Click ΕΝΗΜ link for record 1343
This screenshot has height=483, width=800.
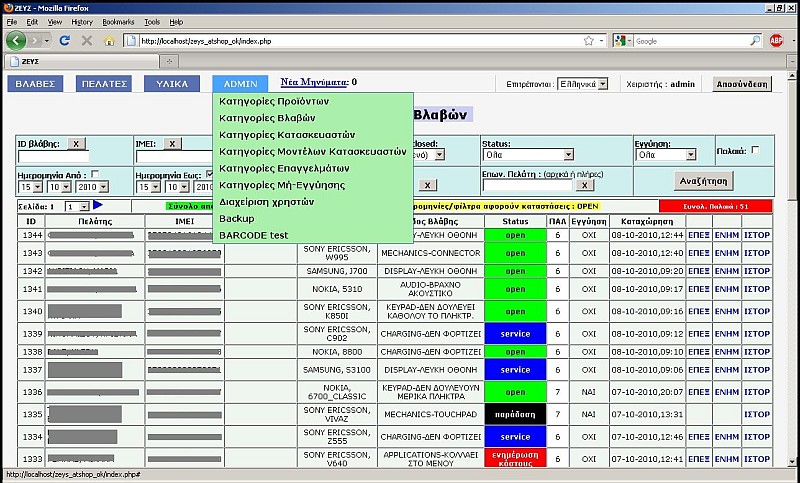click(727, 253)
